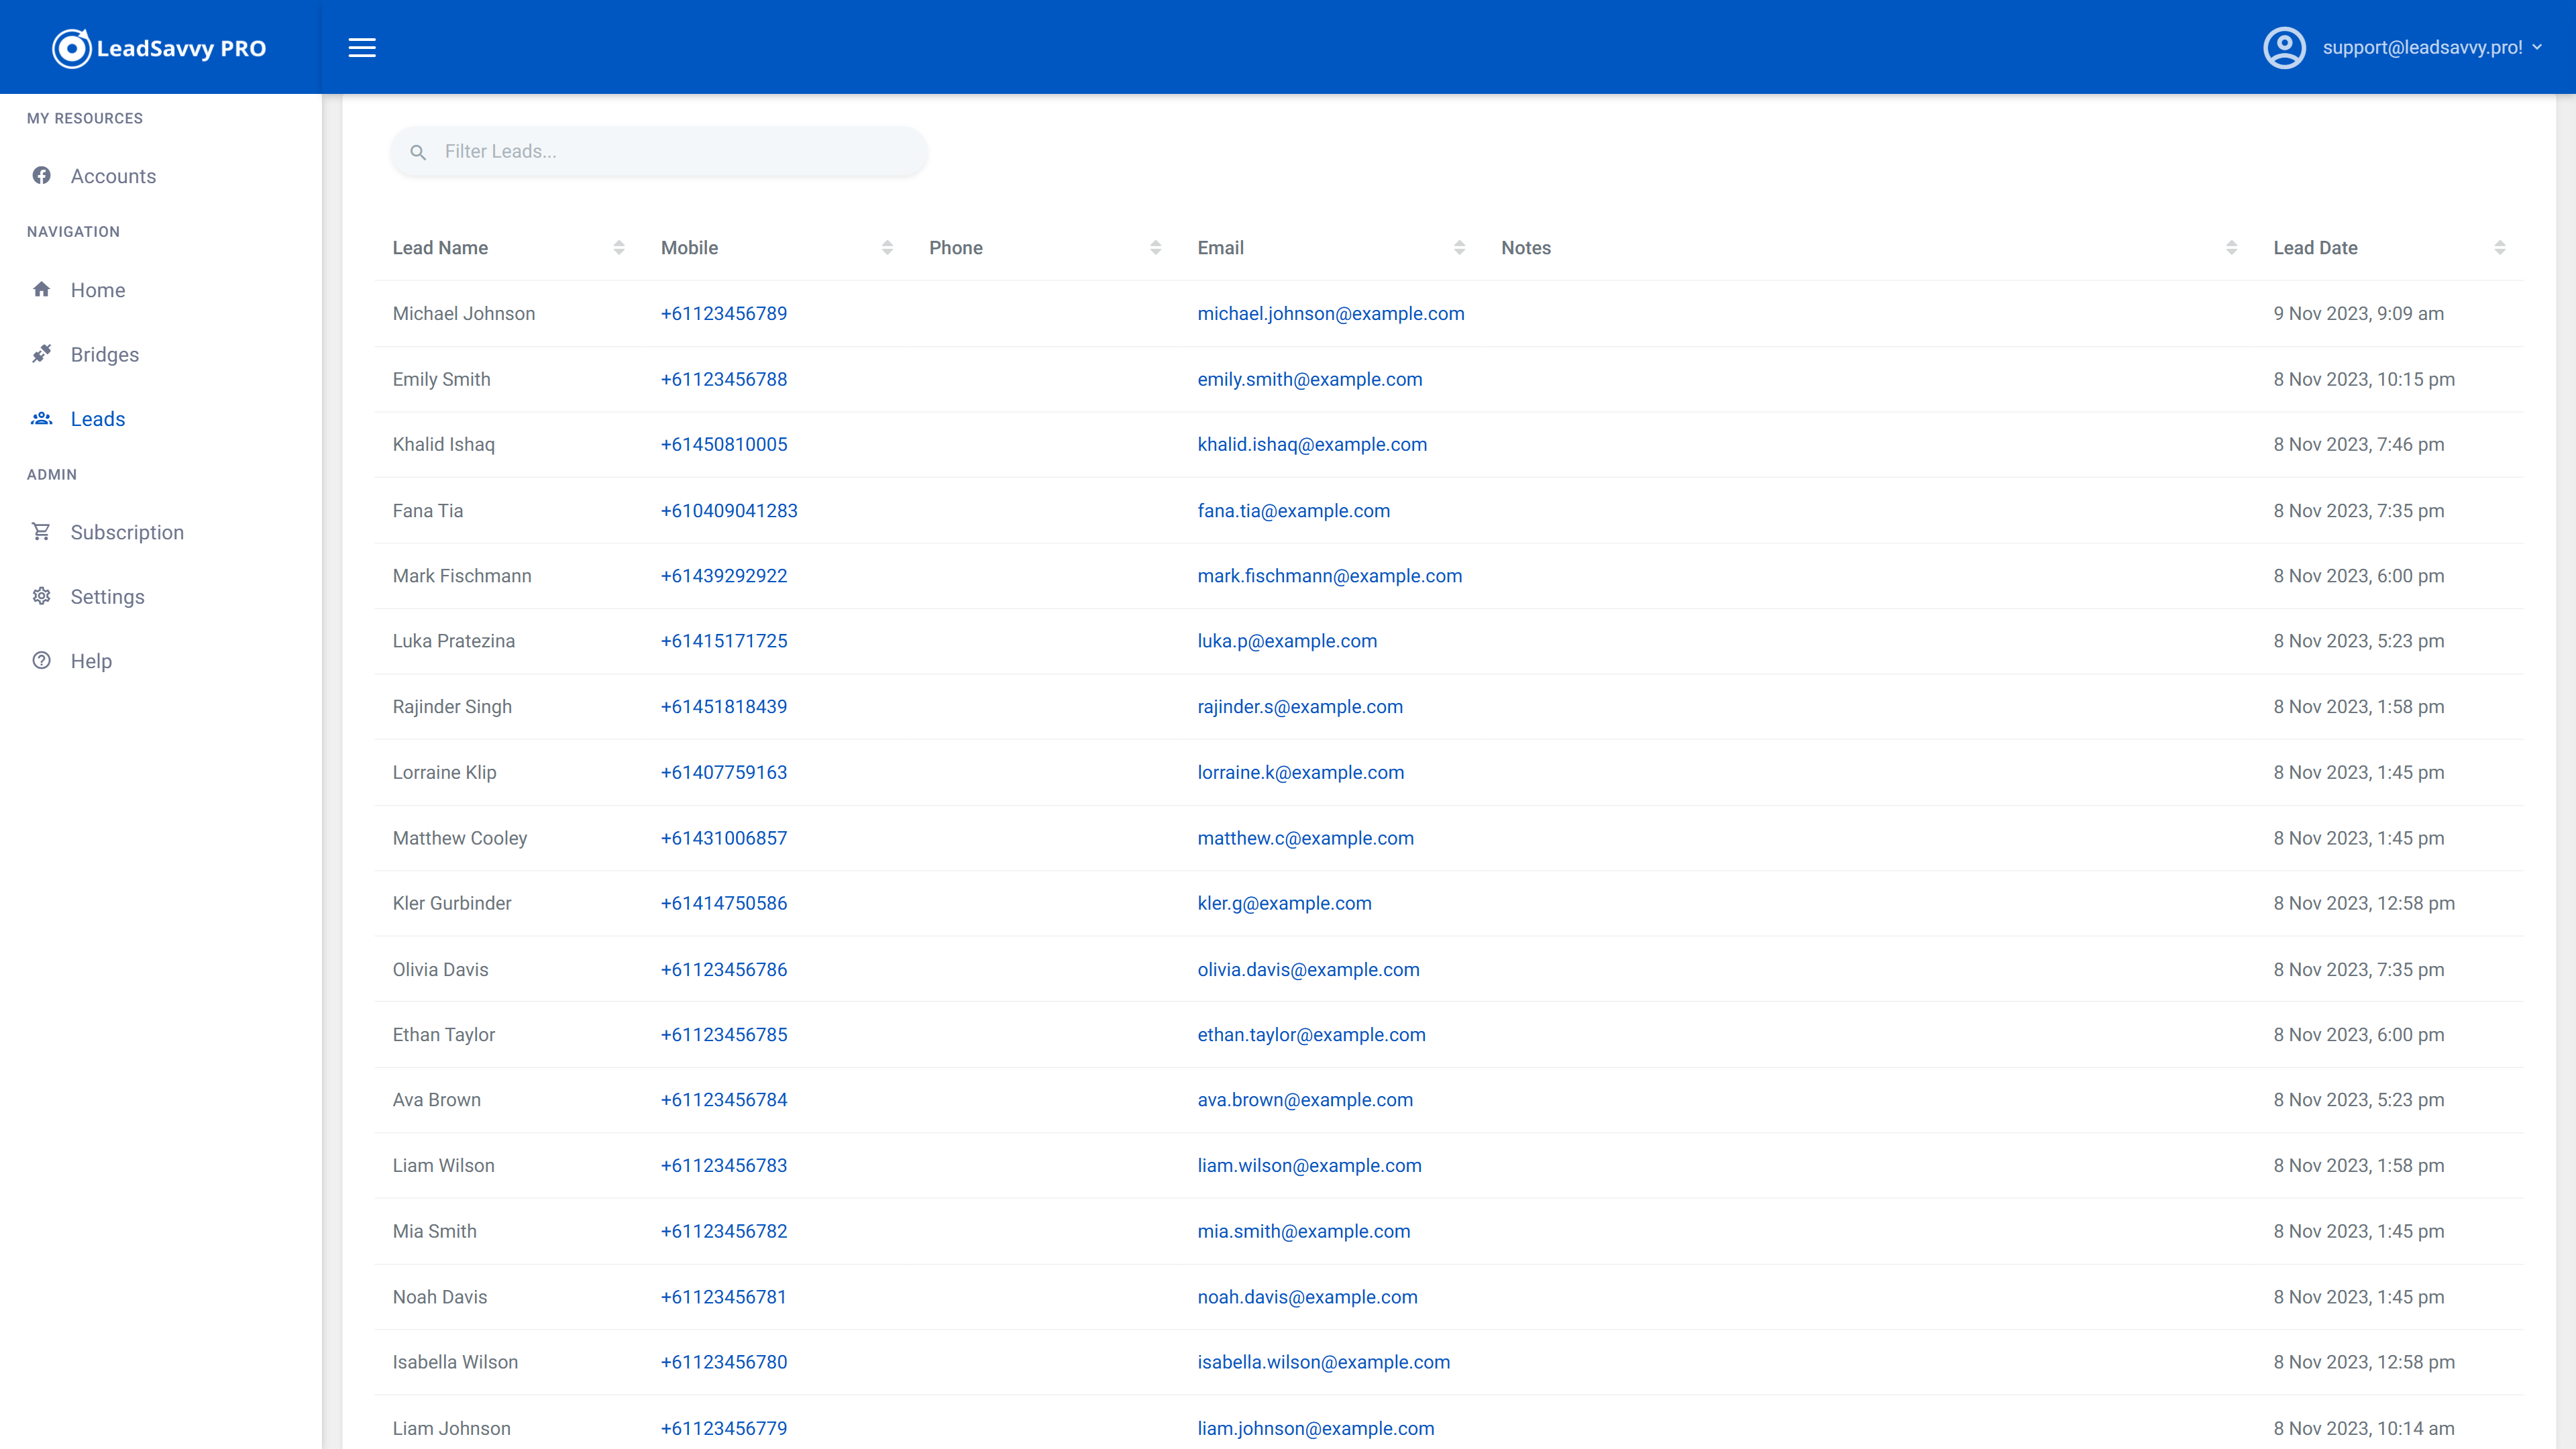Sort by Phone column arrows
The image size is (2576, 1449).
(1156, 248)
